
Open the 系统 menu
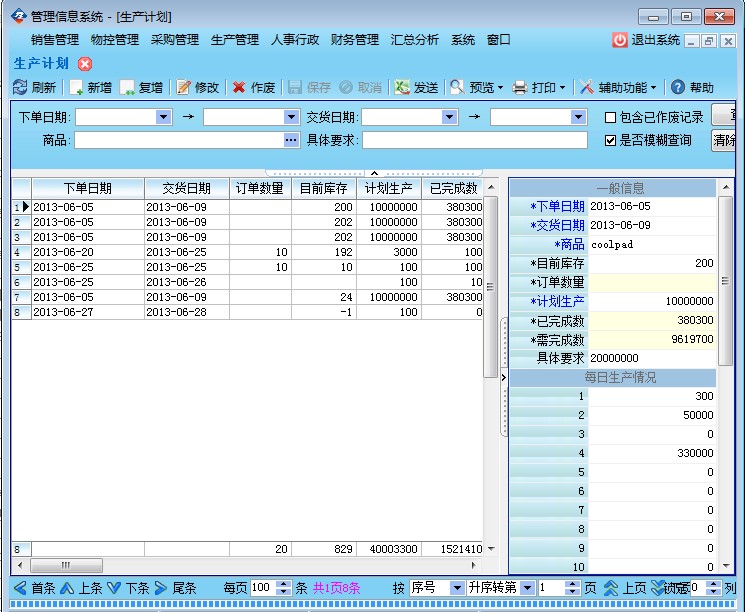pos(463,40)
